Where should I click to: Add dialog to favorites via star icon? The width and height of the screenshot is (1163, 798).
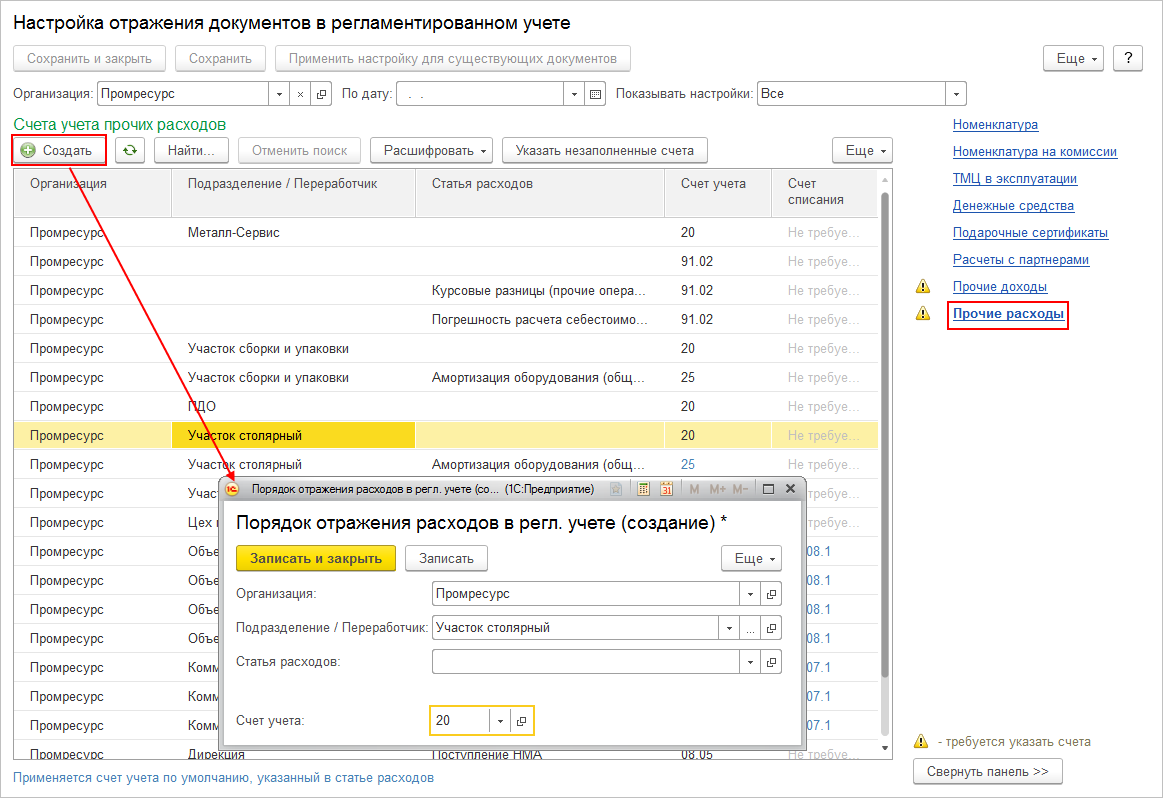616,489
